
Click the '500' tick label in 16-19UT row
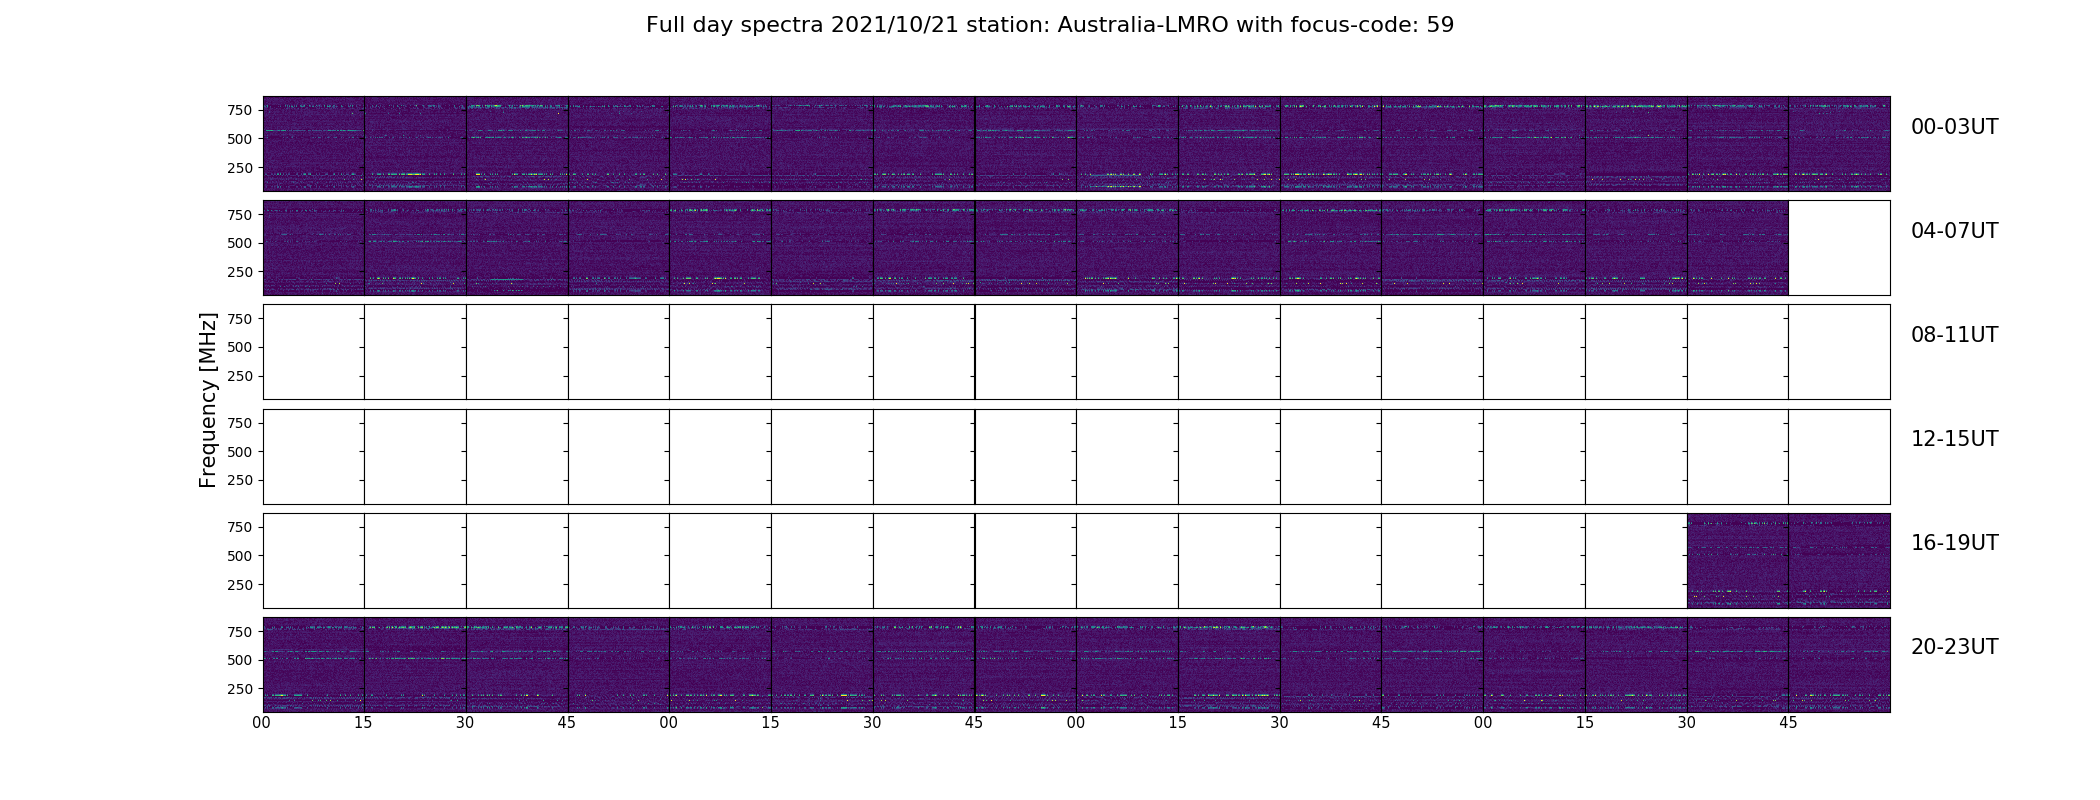point(239,556)
